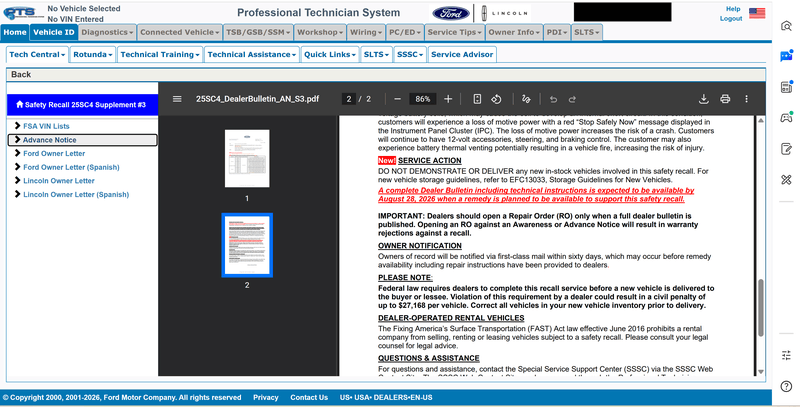The width and height of the screenshot is (800, 407).
Task: Click the PDF page number field
Action: 348,99
